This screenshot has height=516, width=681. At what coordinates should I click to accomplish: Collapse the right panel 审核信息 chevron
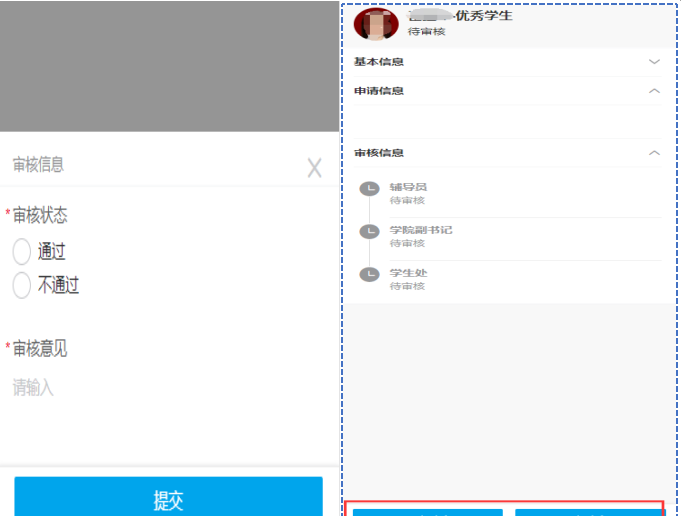pyautogui.click(x=654, y=153)
